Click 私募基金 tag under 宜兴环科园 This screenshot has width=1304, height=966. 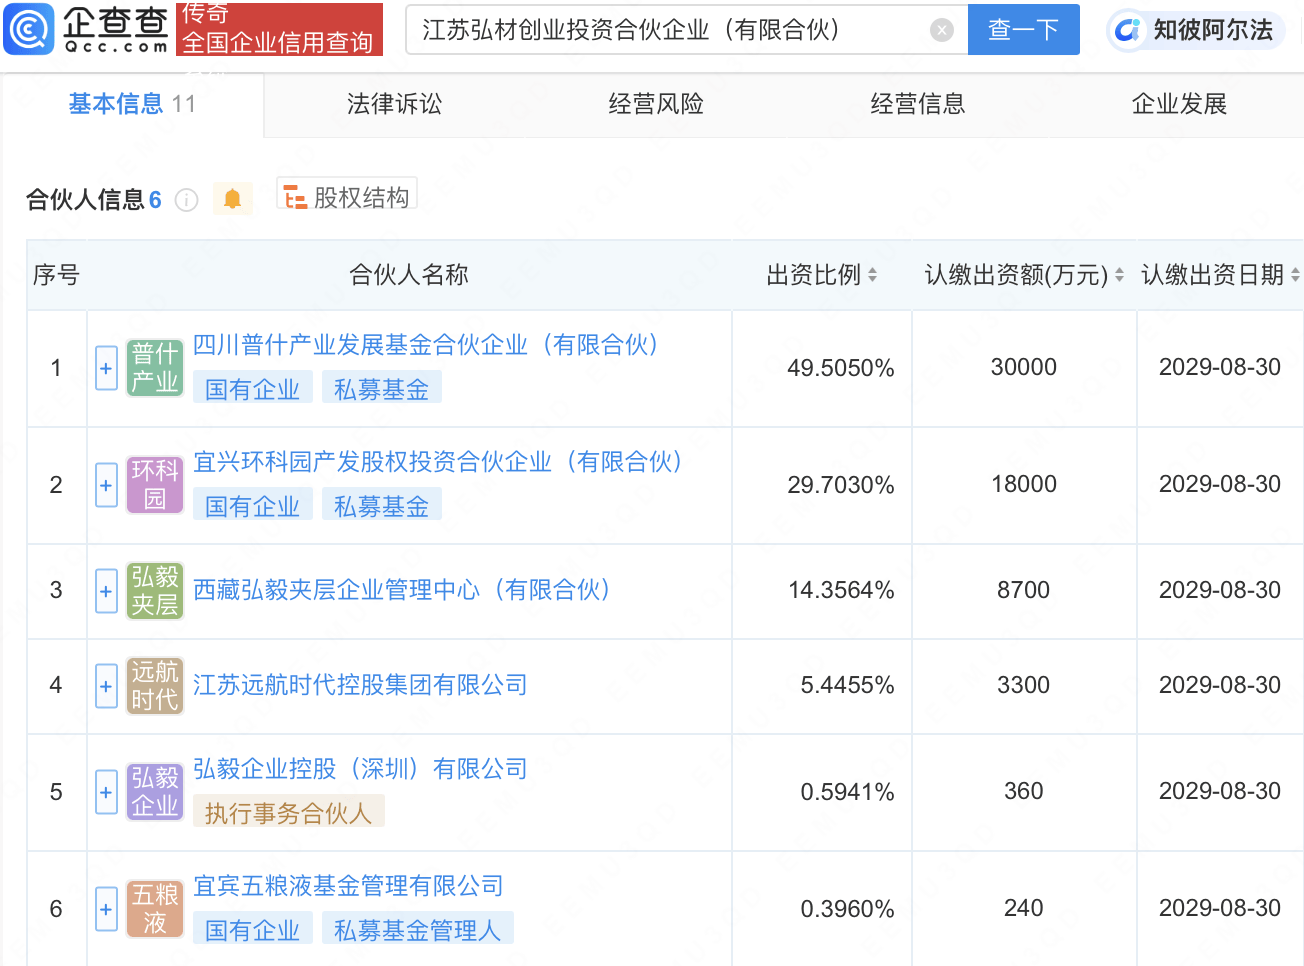pyautogui.click(x=382, y=506)
